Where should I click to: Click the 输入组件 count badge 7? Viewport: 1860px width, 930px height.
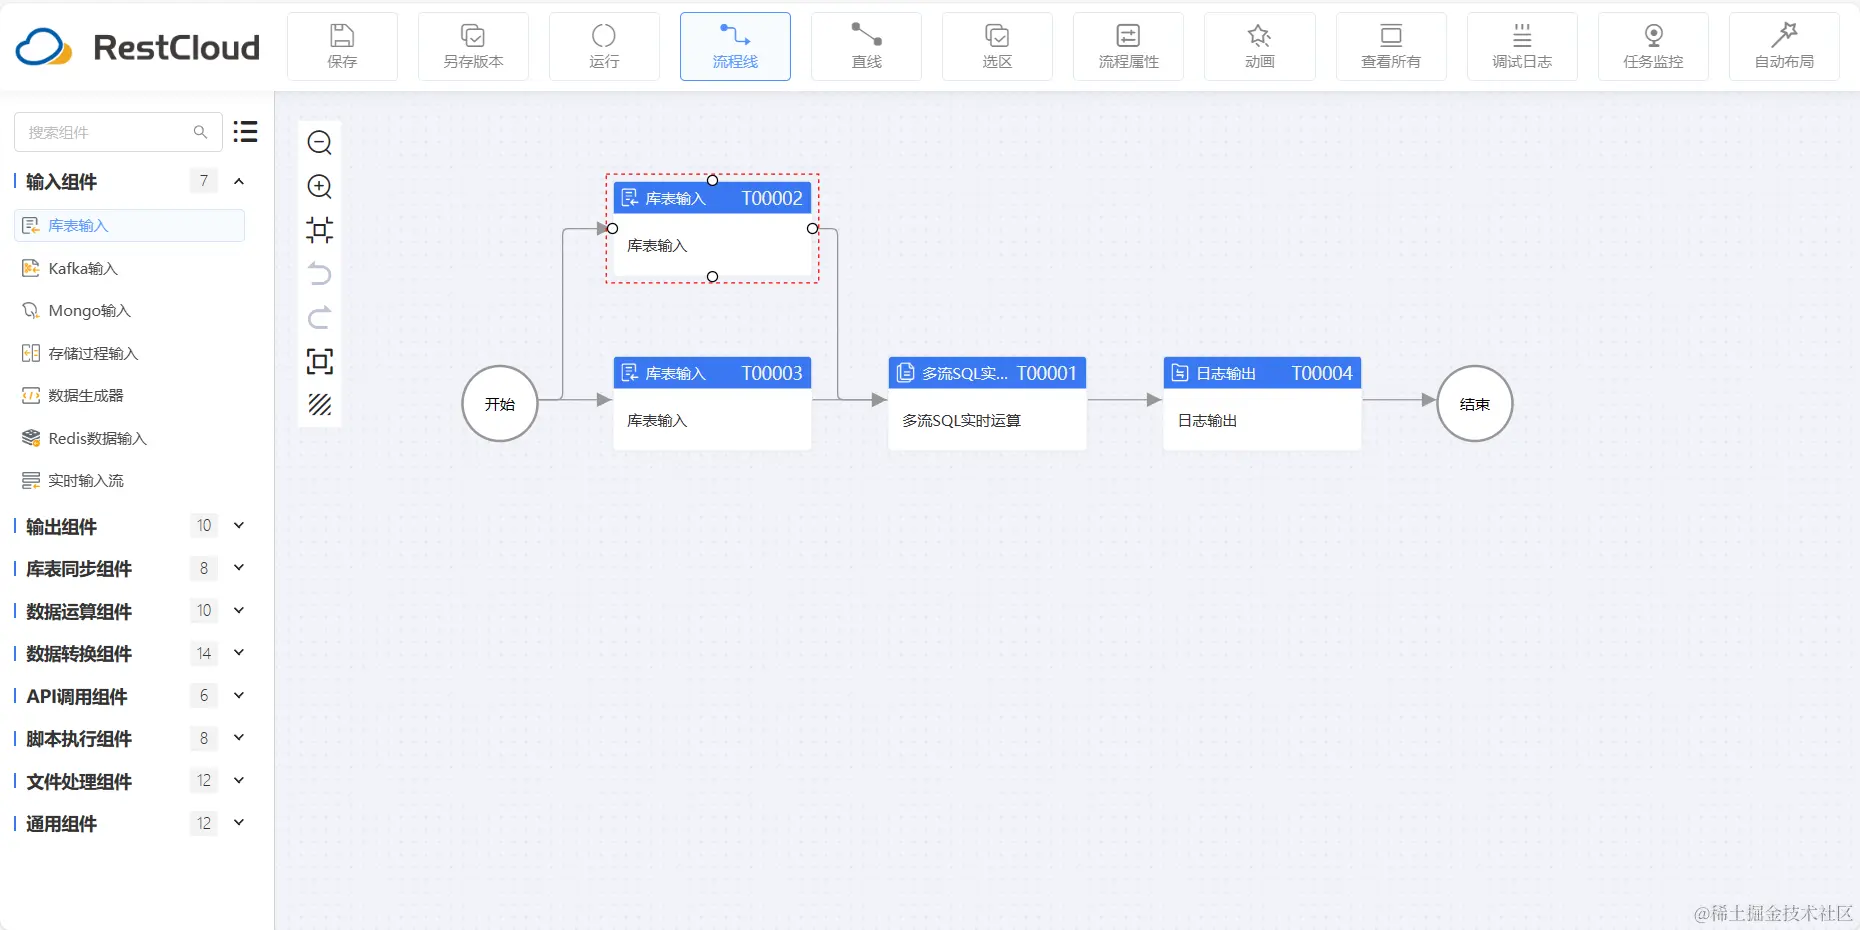[x=204, y=181]
